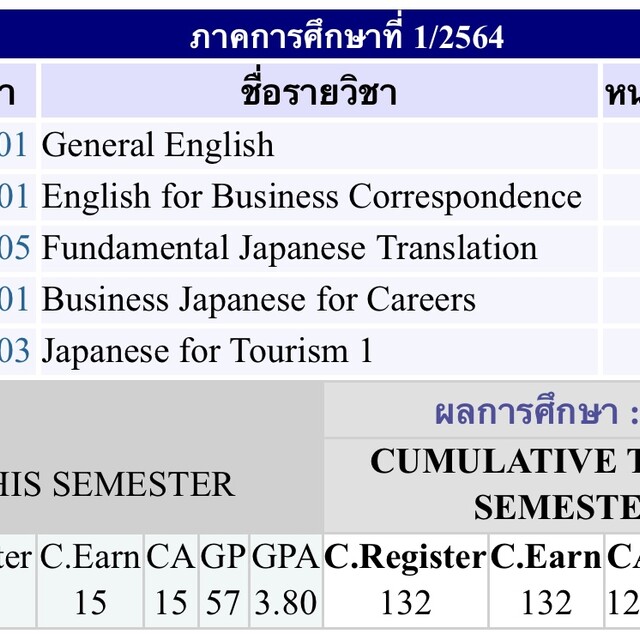Click the semester 1/2564 header bar
Image resolution: width=640 pixels, height=640 pixels.
(346, 37)
